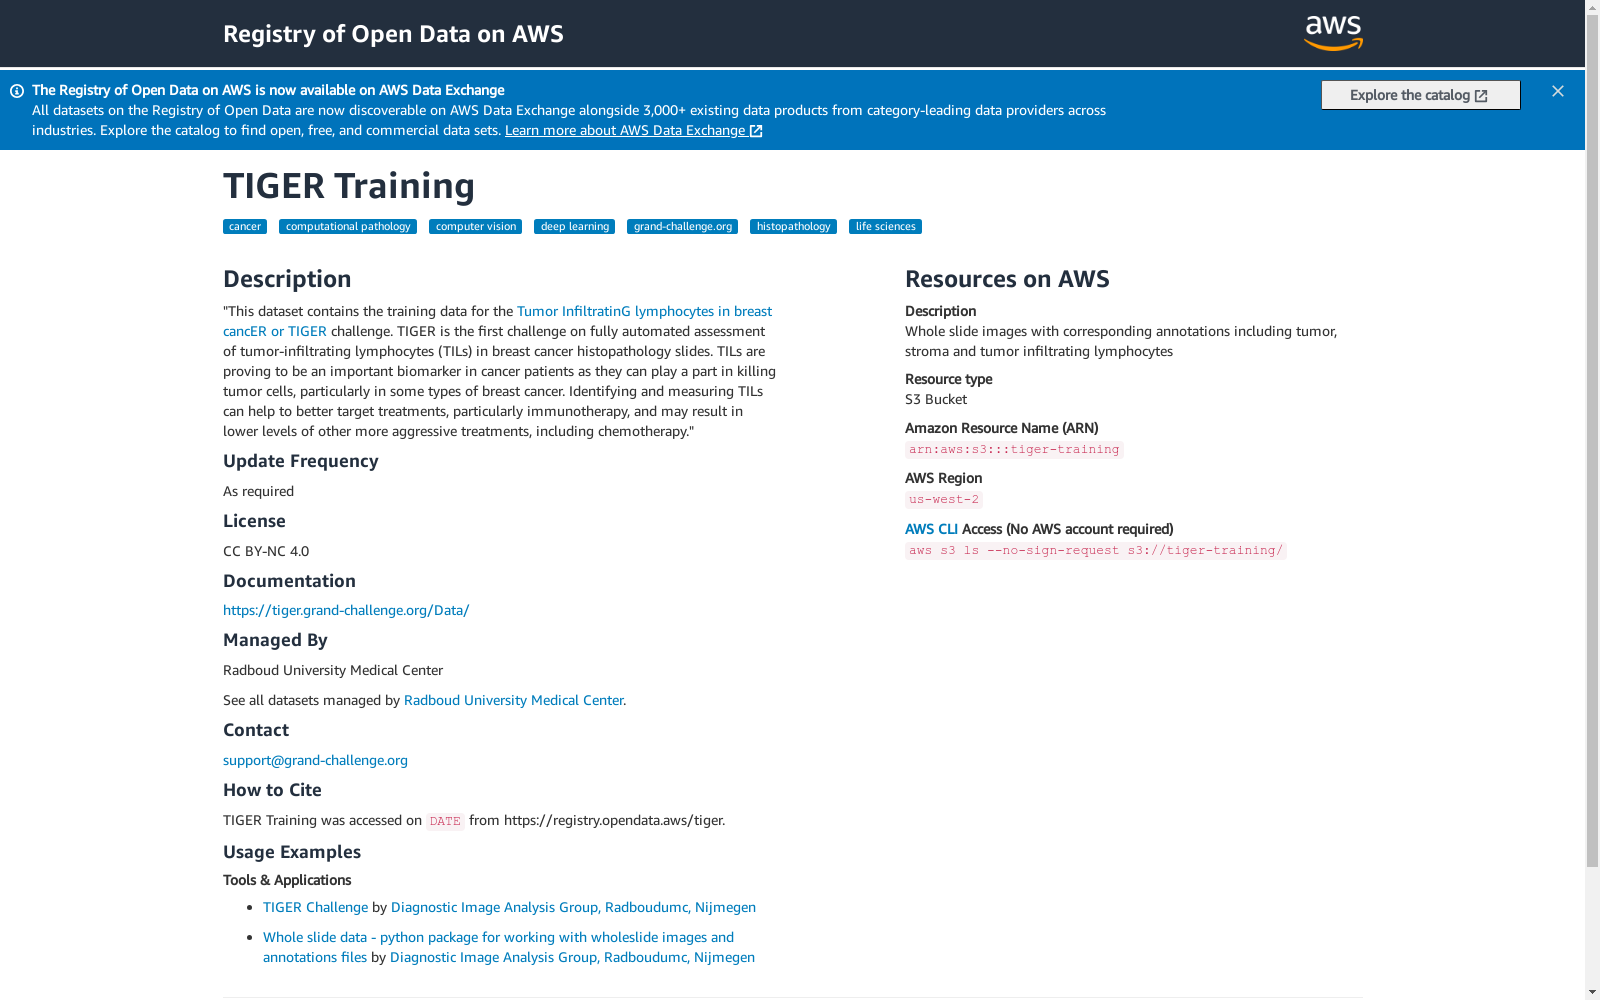Select the cancer tag
The image size is (1600, 1000).
(245, 227)
